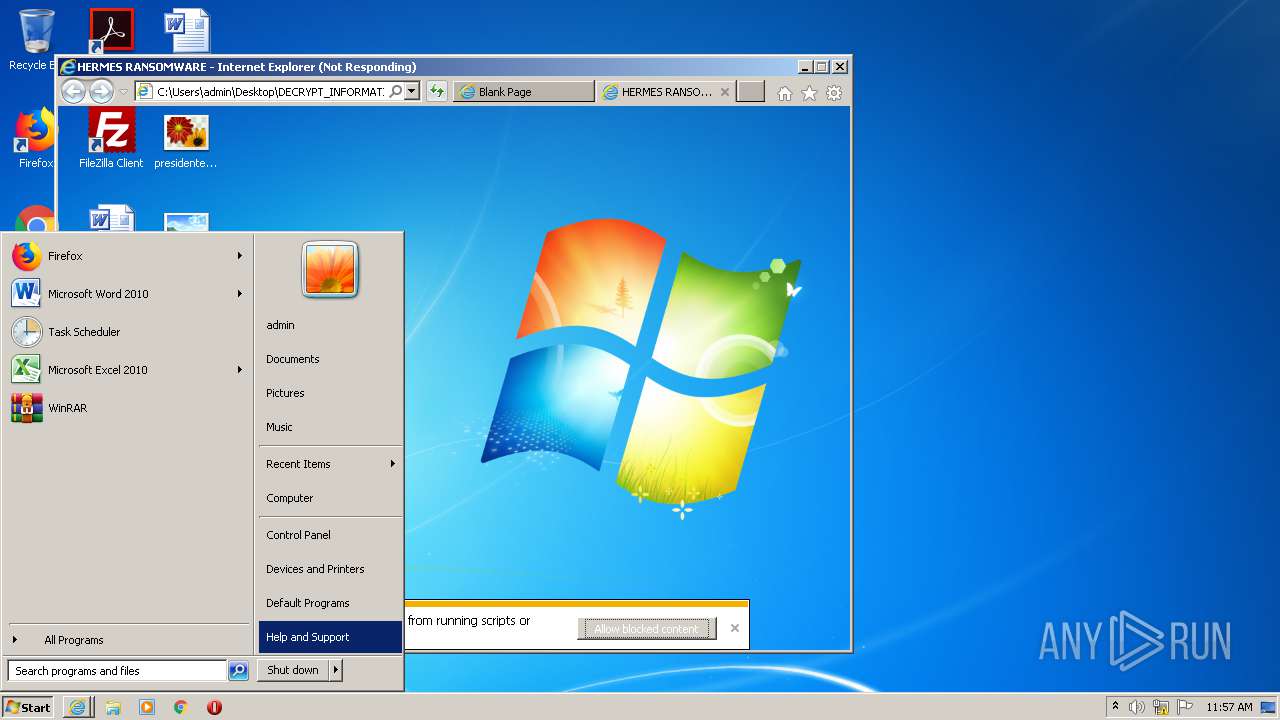This screenshot has height=720, width=1280.
Task: Open Microsoft Excel 2010 from Start menu
Action: (x=127, y=370)
